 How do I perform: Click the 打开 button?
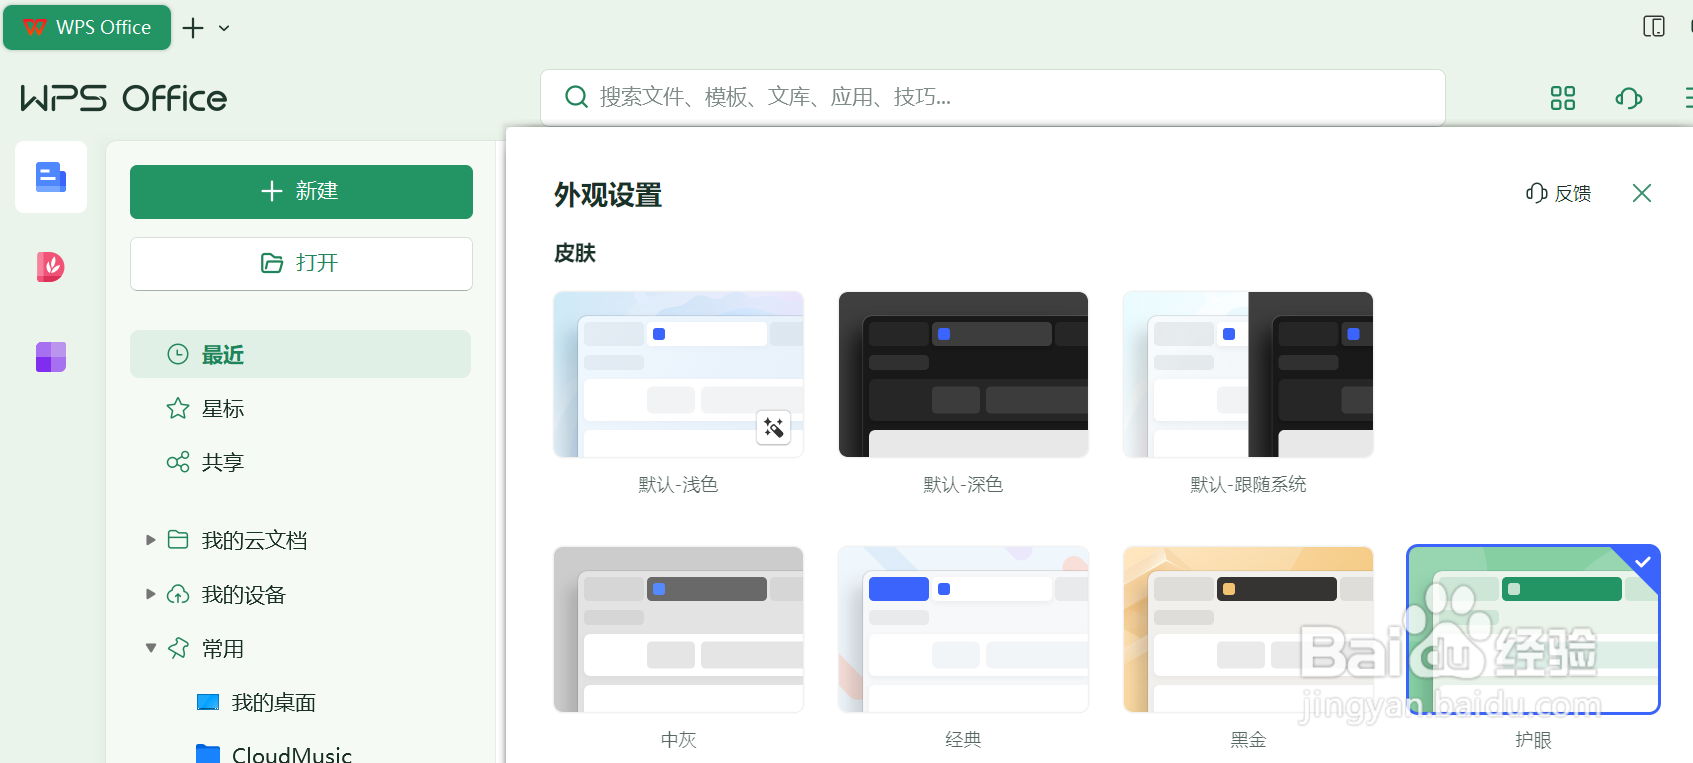pos(301,264)
